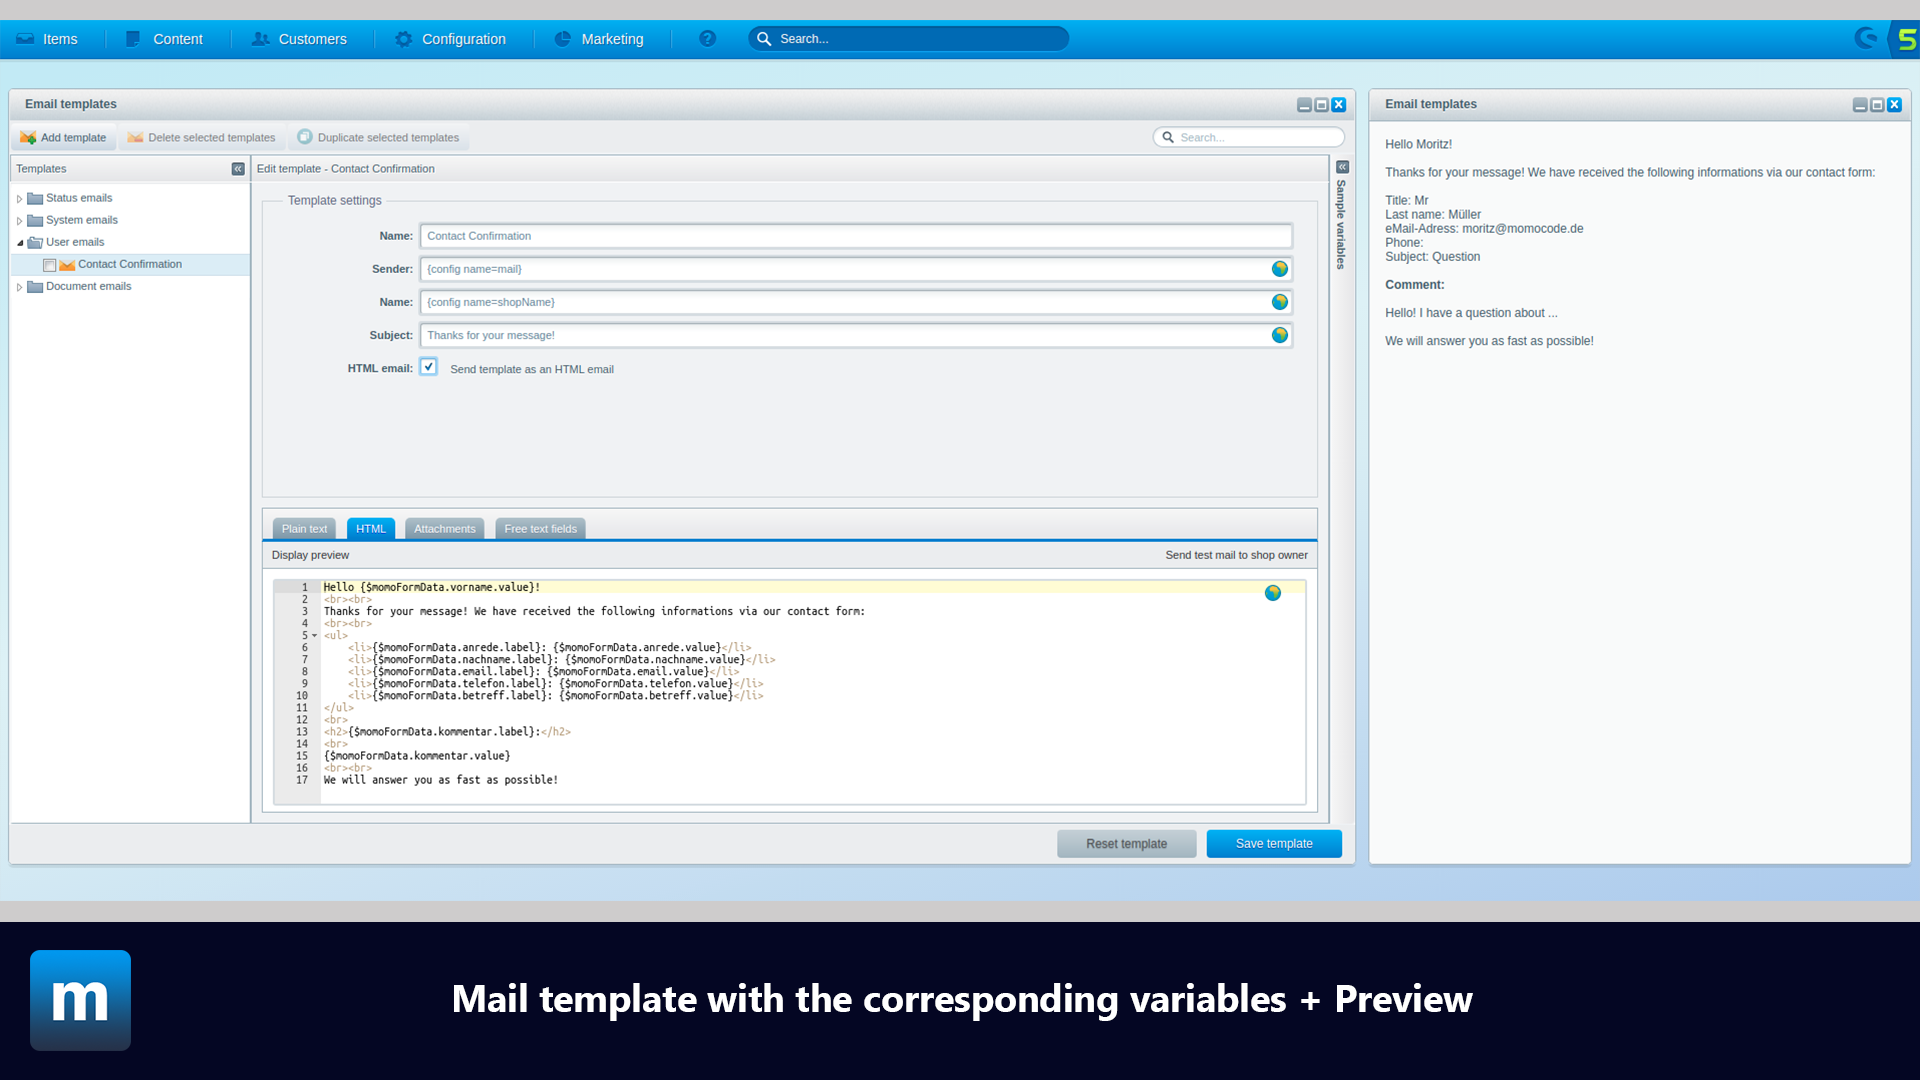This screenshot has height=1080, width=1920.
Task: Click globe icon in code editor
Action: pyautogui.click(x=1273, y=593)
